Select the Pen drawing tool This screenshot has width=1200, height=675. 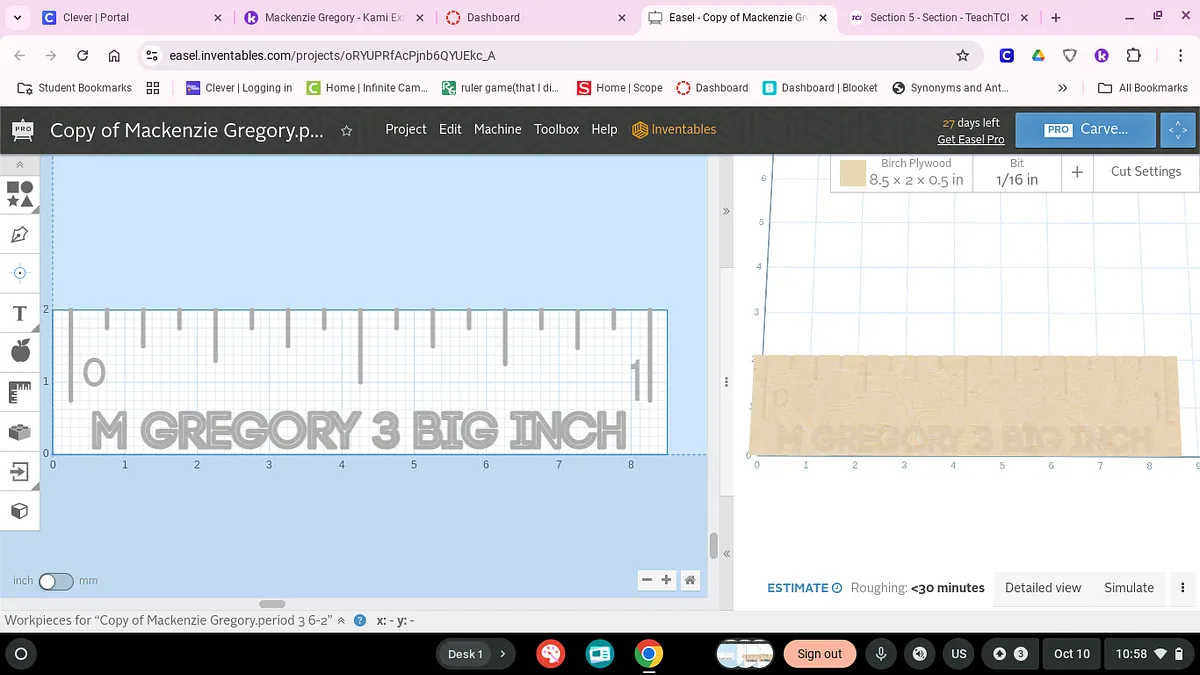pos(20,234)
